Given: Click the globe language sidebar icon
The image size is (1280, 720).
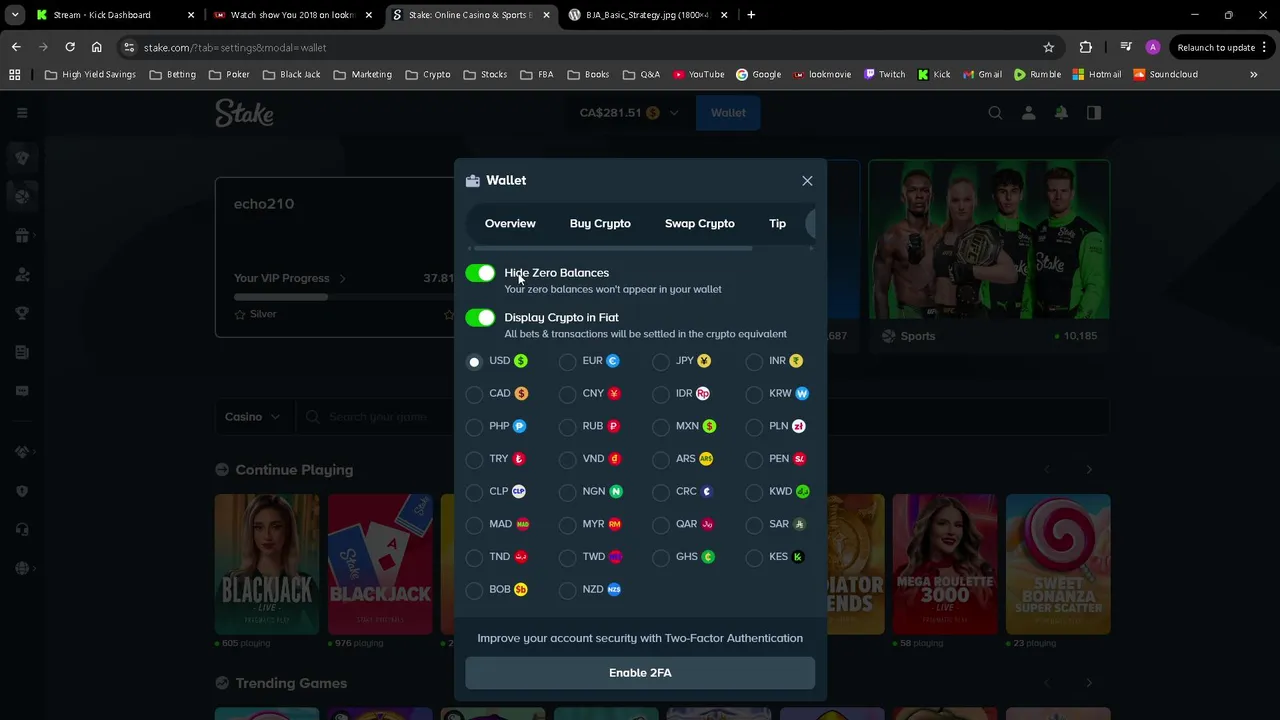Looking at the screenshot, I should point(22,568).
